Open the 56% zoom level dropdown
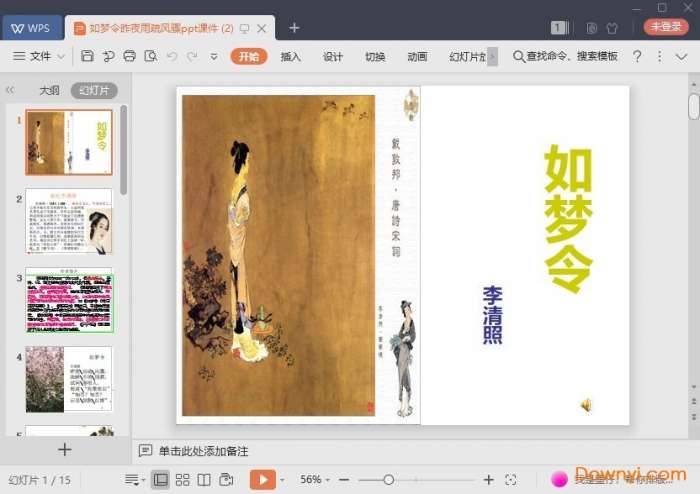Image resolution: width=700 pixels, height=494 pixels. click(315, 480)
